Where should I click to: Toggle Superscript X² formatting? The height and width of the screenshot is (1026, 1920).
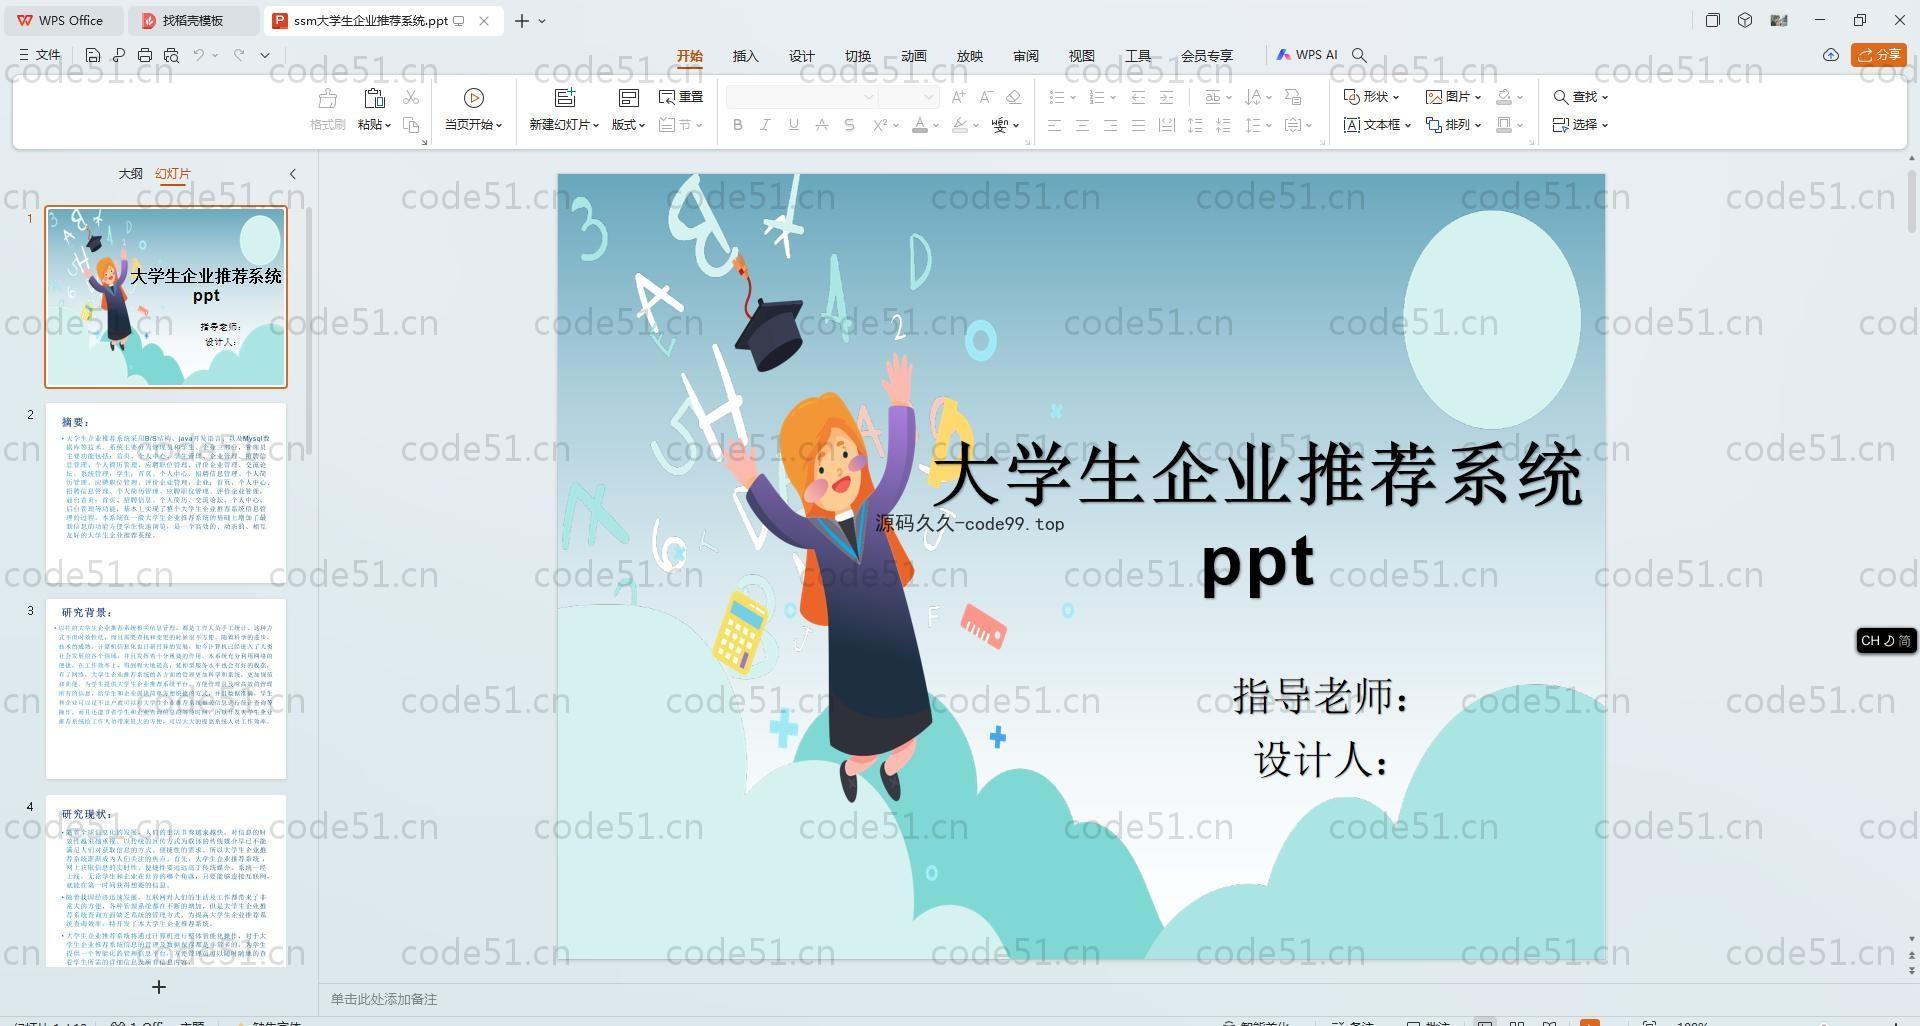pyautogui.click(x=880, y=125)
